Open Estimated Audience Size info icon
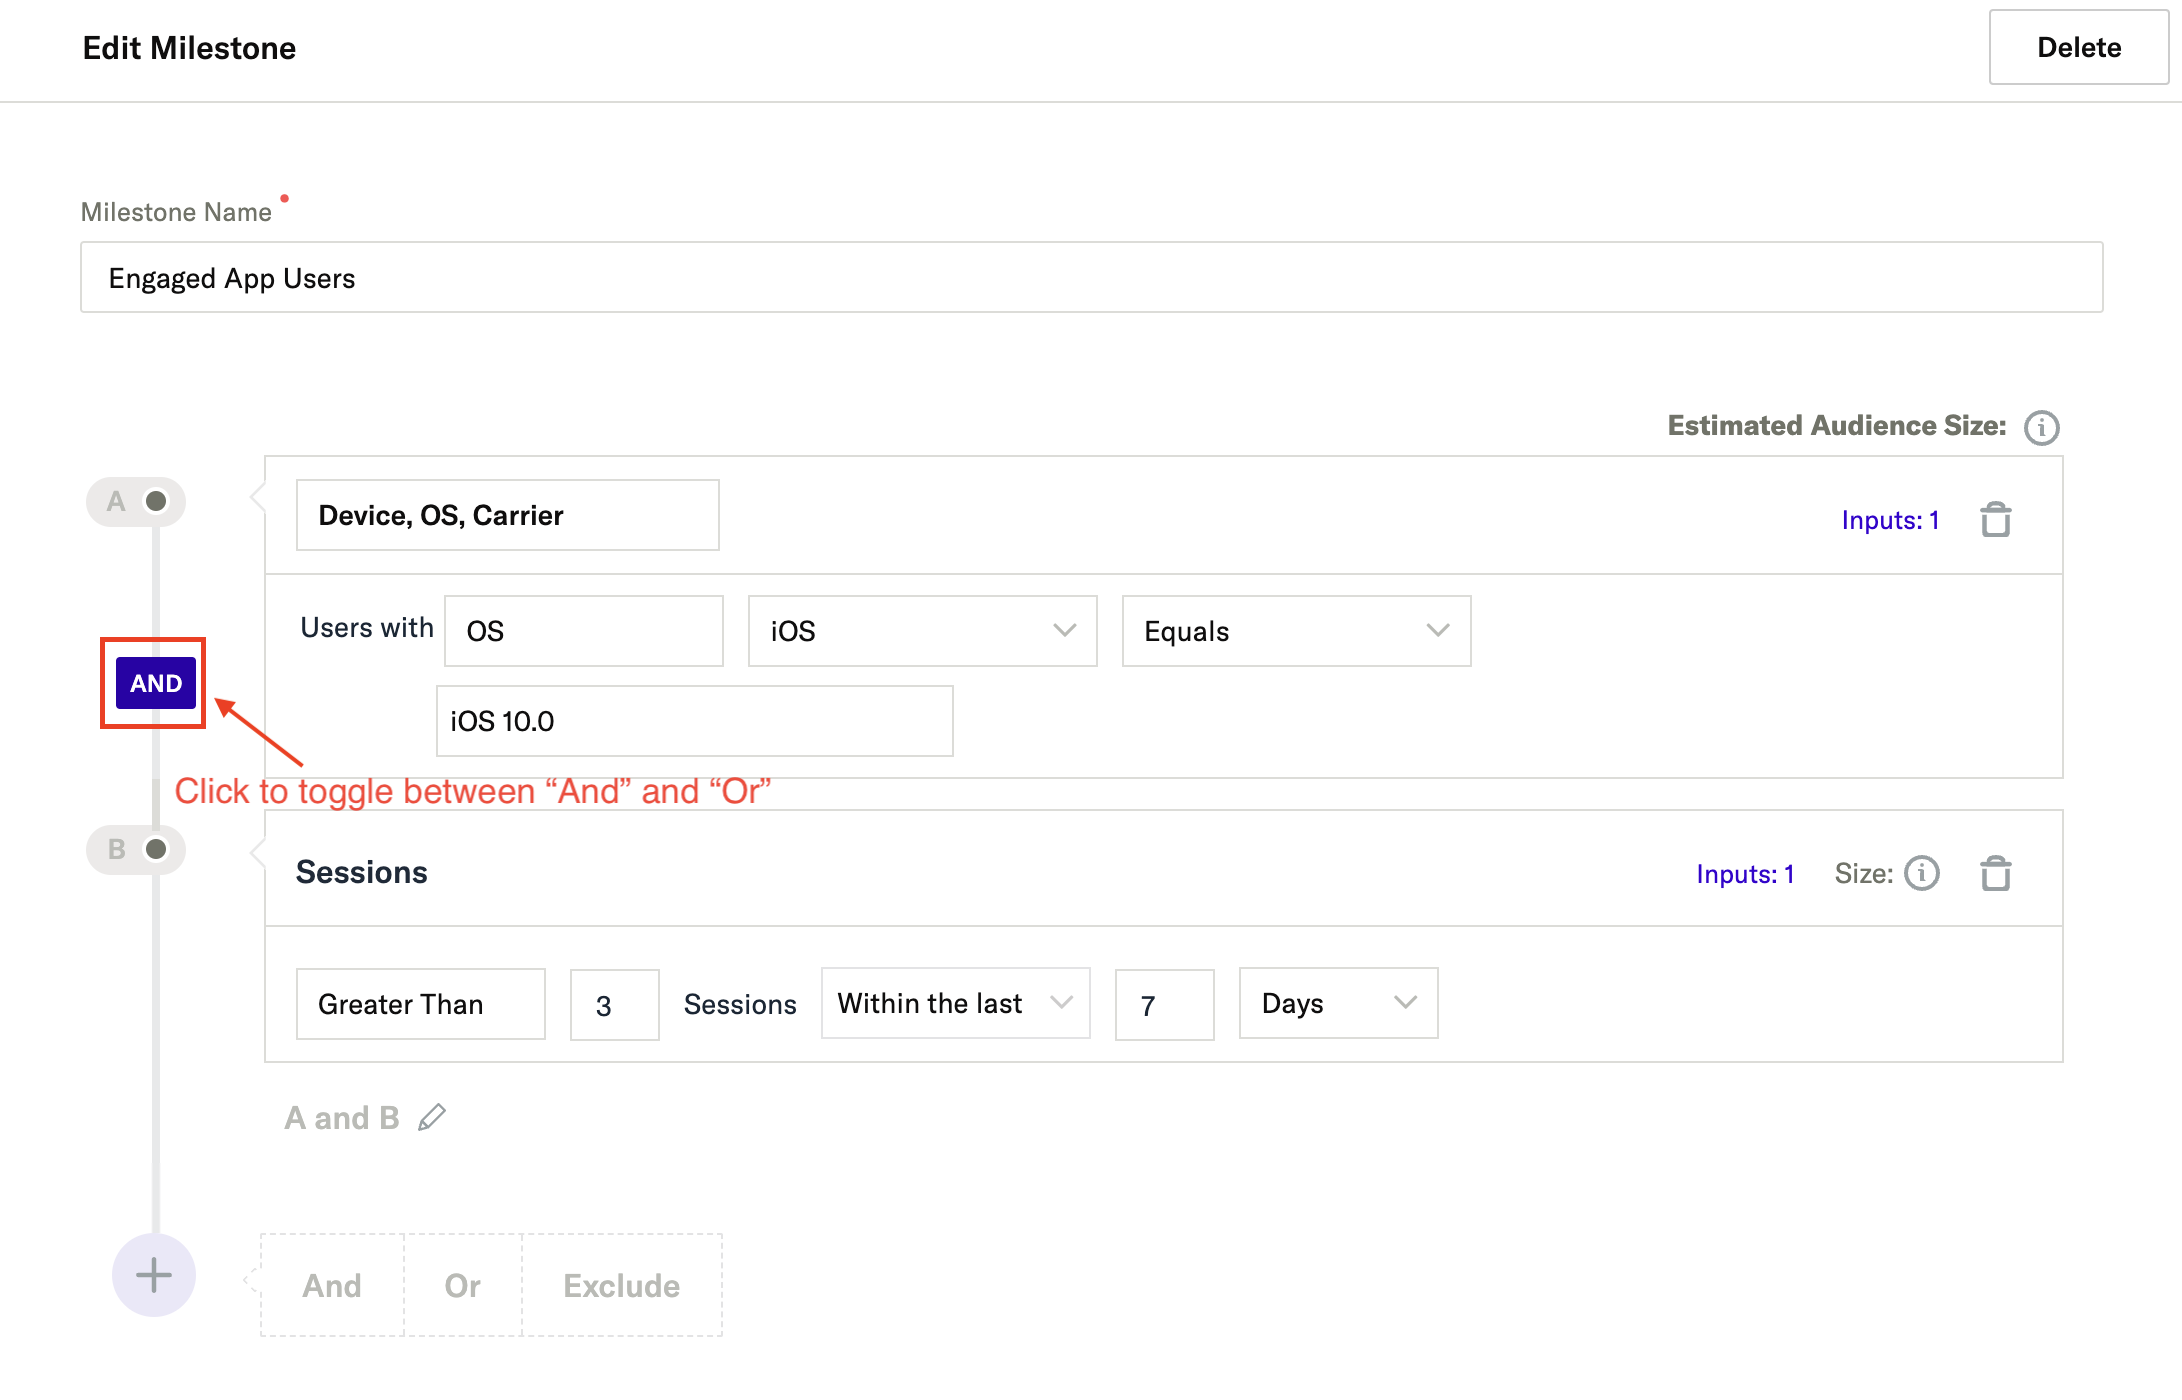2182x1400 pixels. pyautogui.click(x=2041, y=427)
